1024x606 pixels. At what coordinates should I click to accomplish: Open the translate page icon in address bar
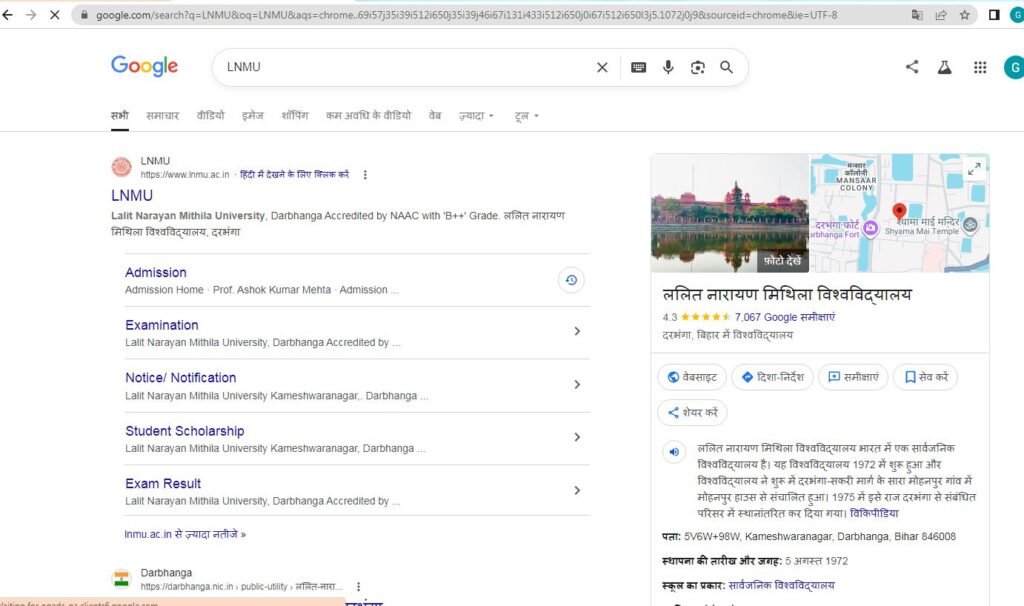[x=917, y=15]
